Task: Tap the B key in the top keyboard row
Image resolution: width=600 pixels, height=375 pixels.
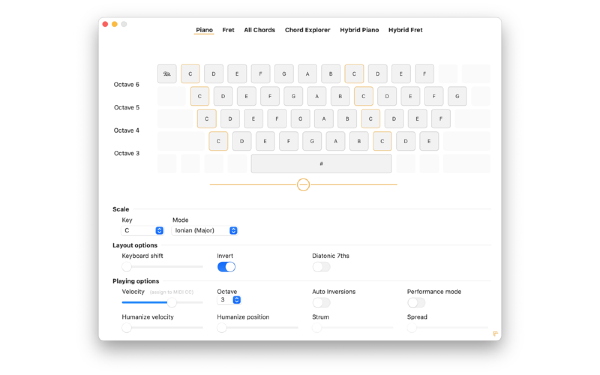Action: pyautogui.click(x=331, y=74)
